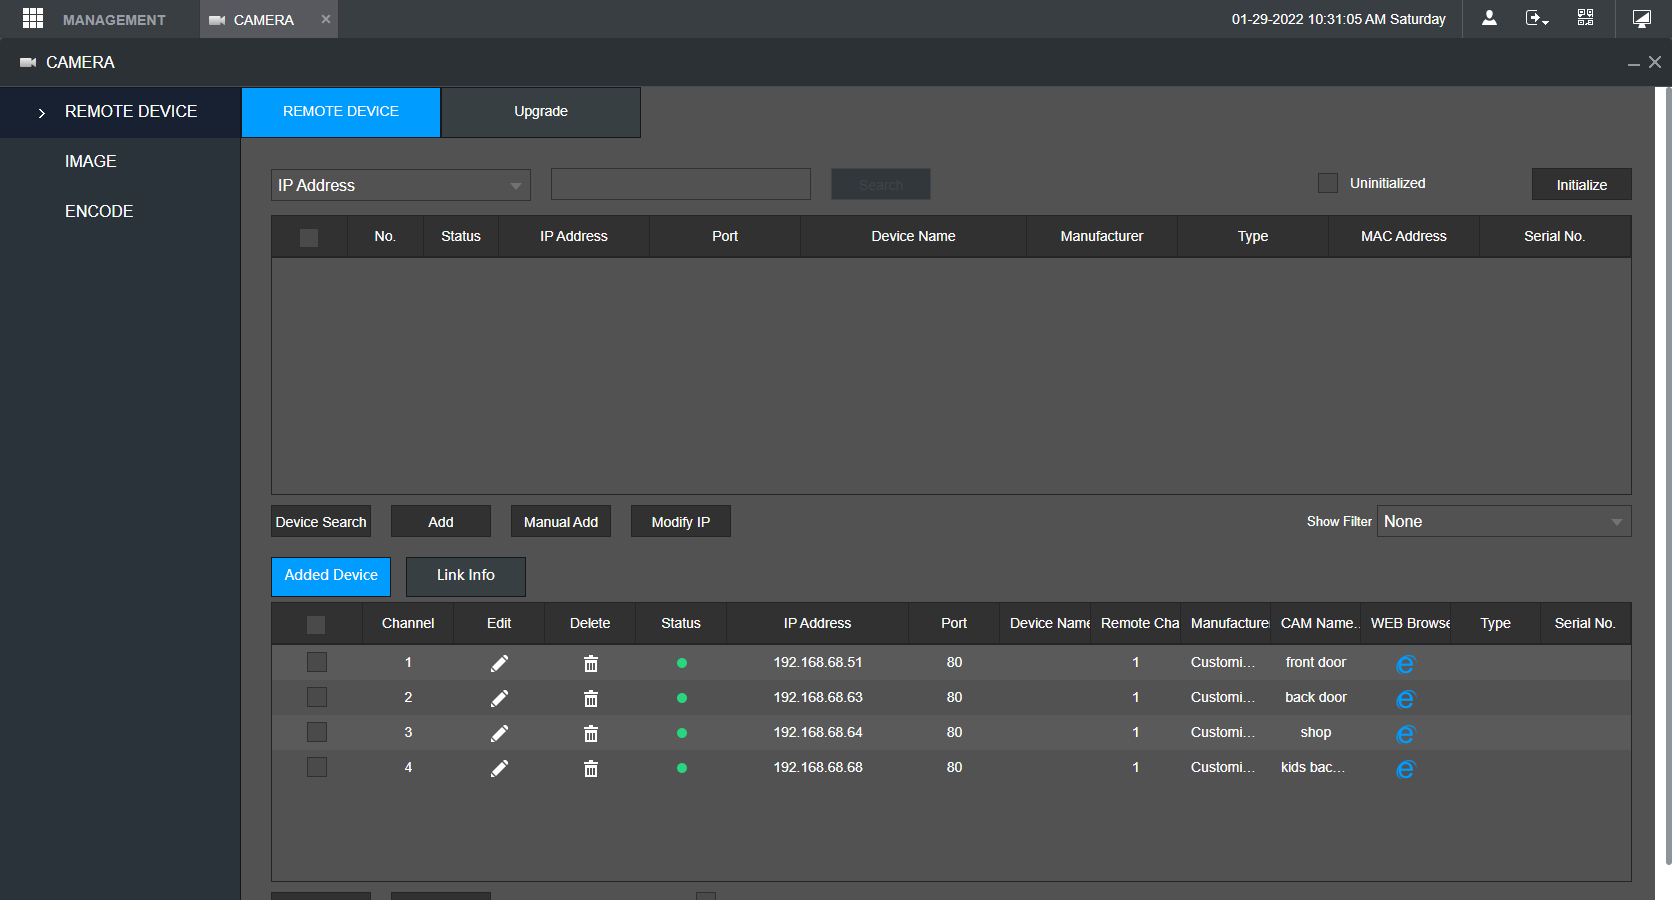This screenshot has height=900, width=1672.
Task: Enable the Uninitialized checkbox
Action: click(1328, 183)
